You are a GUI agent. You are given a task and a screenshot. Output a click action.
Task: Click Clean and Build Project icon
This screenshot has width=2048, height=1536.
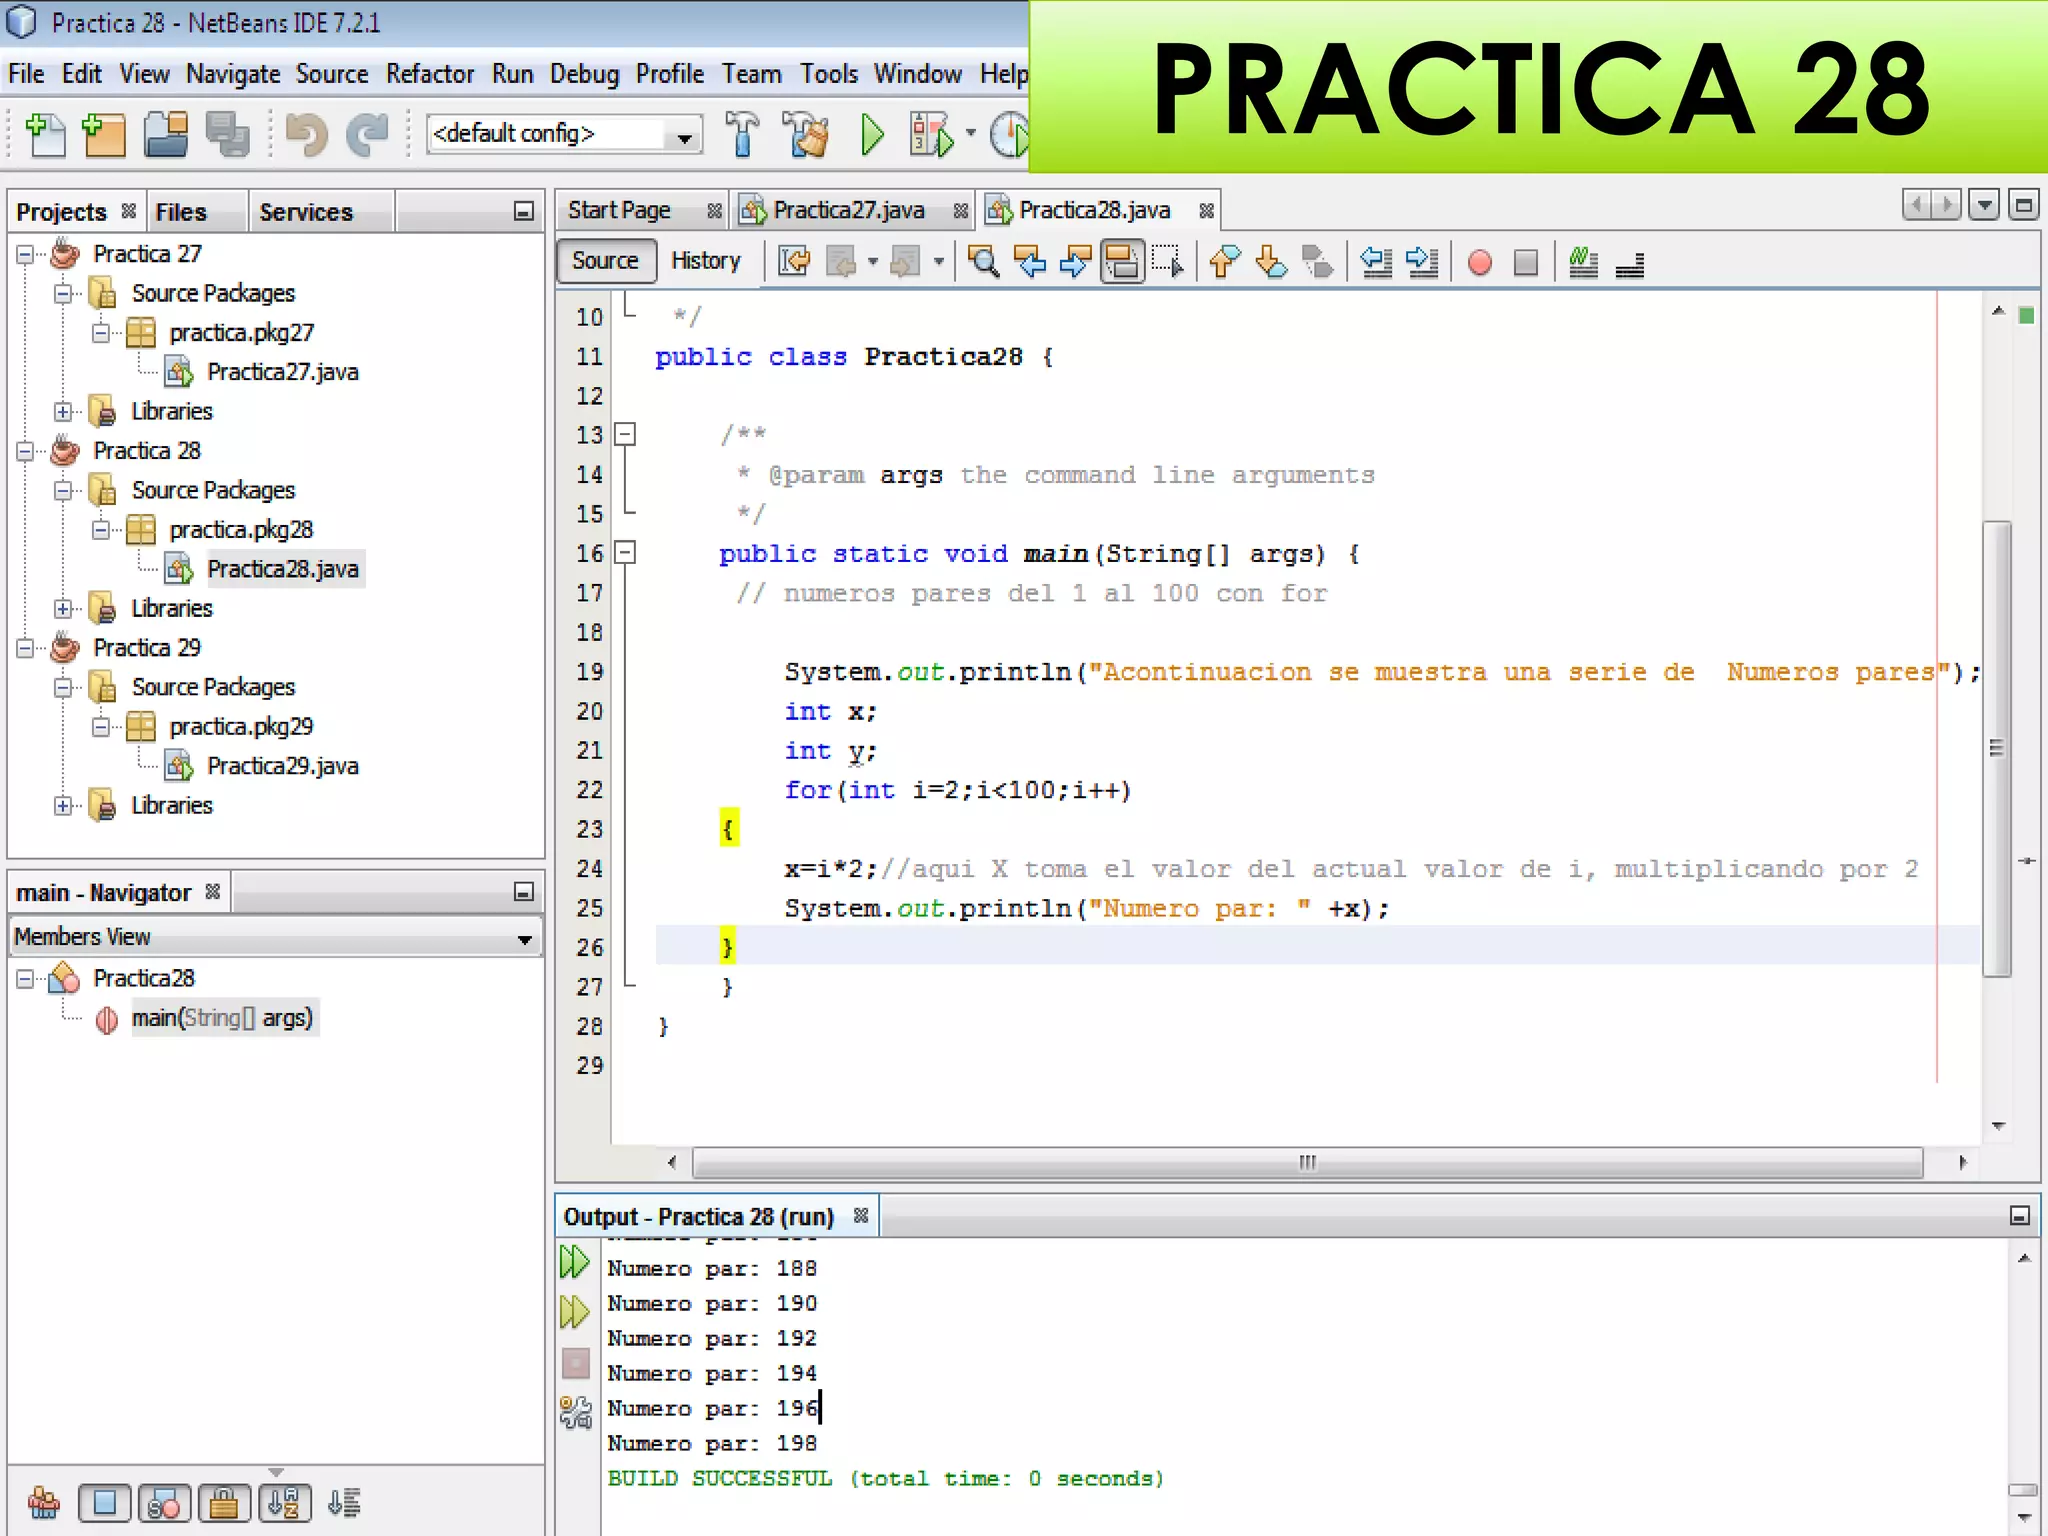(806, 135)
